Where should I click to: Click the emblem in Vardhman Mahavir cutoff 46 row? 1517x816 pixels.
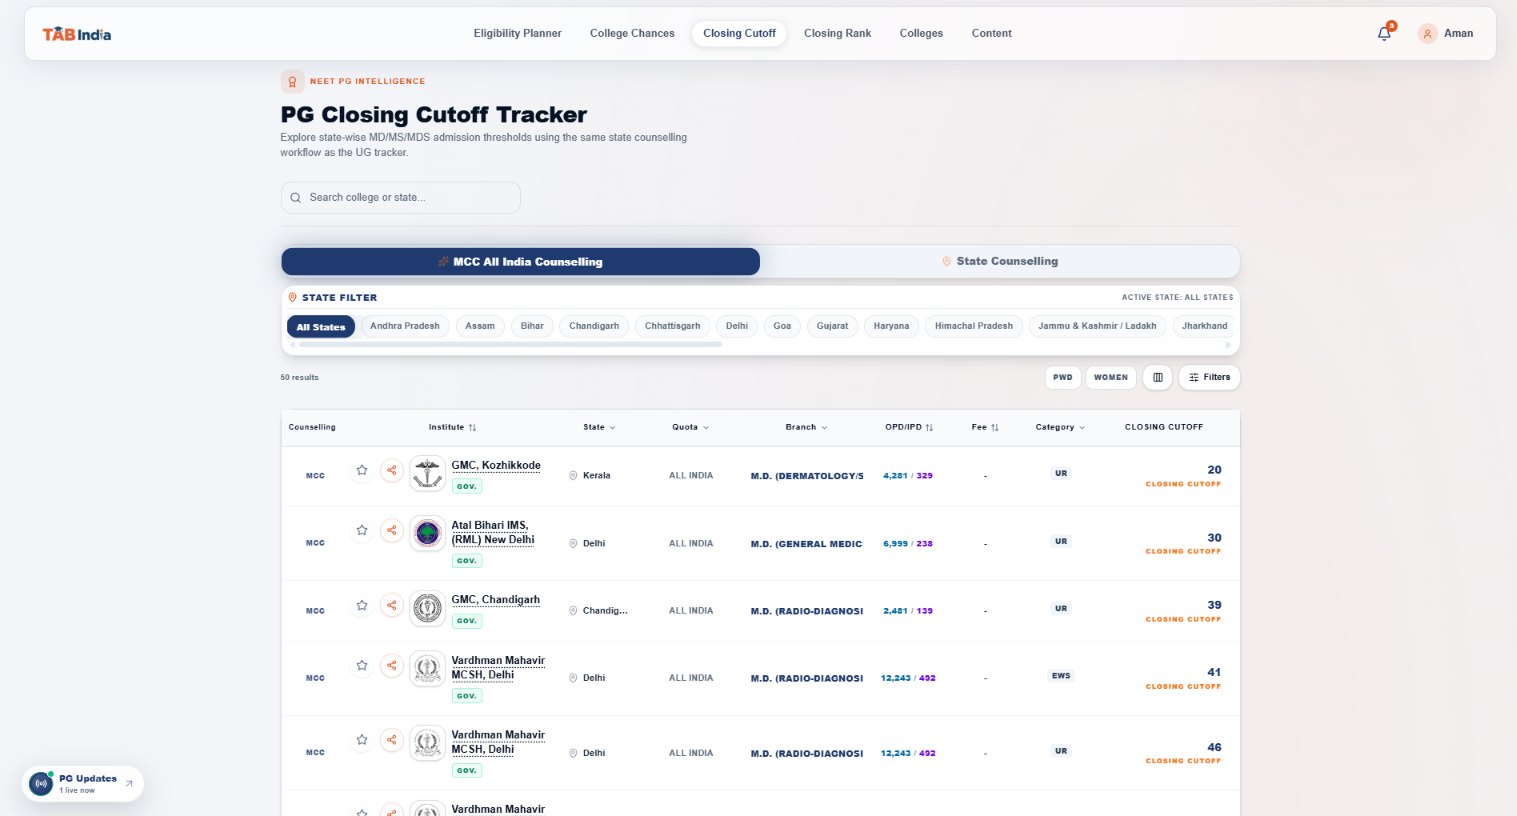click(x=428, y=743)
